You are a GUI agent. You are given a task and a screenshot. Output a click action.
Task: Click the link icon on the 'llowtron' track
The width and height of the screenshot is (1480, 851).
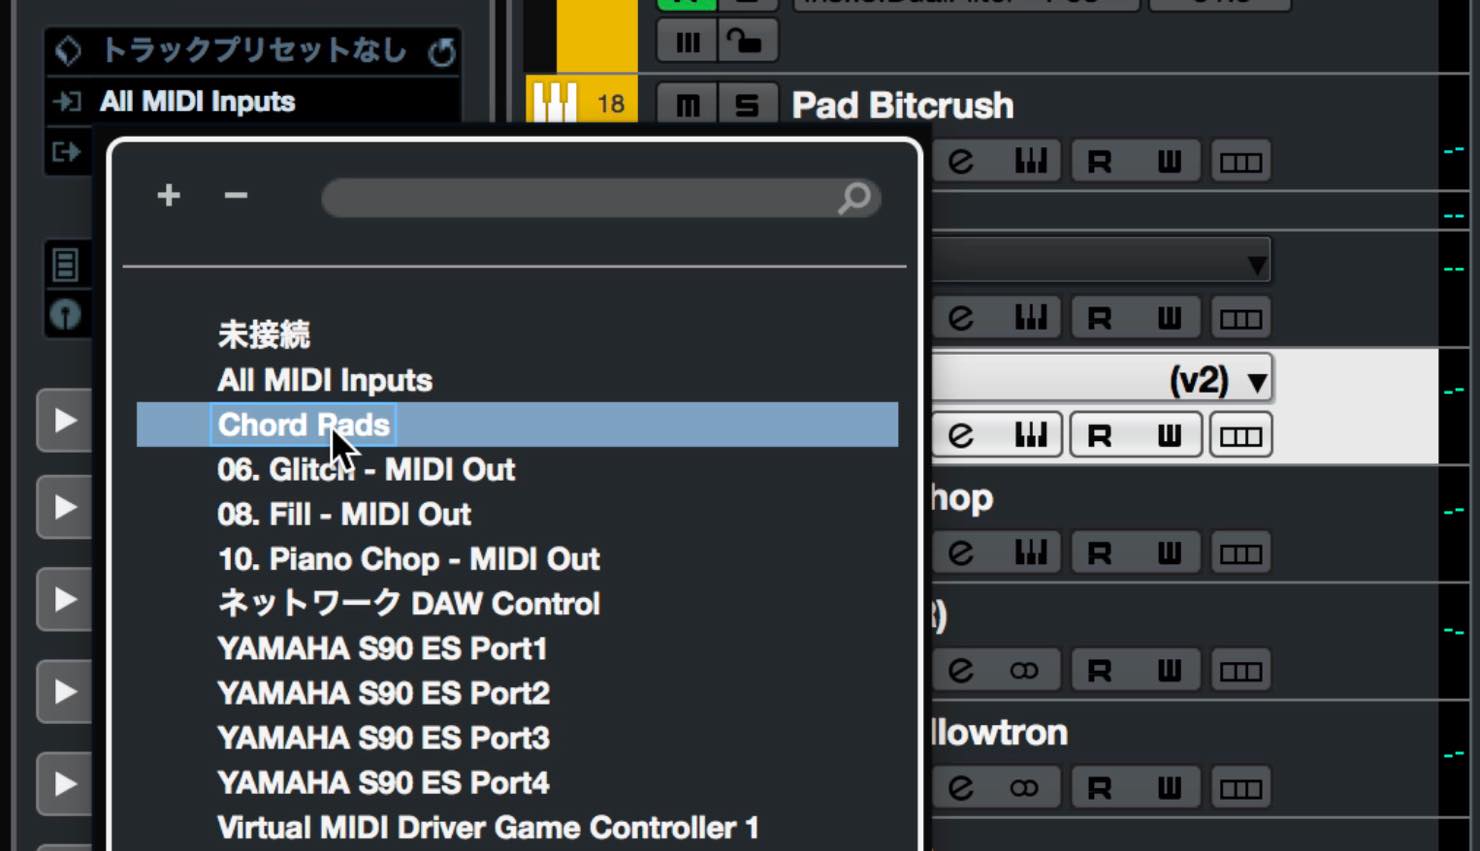[1024, 788]
